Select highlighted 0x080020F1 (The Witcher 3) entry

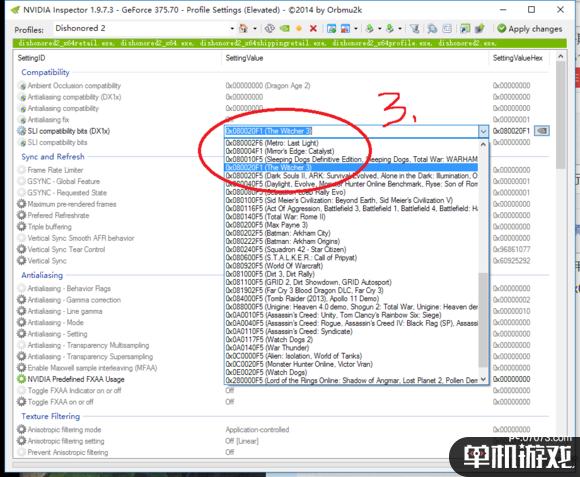351,168
